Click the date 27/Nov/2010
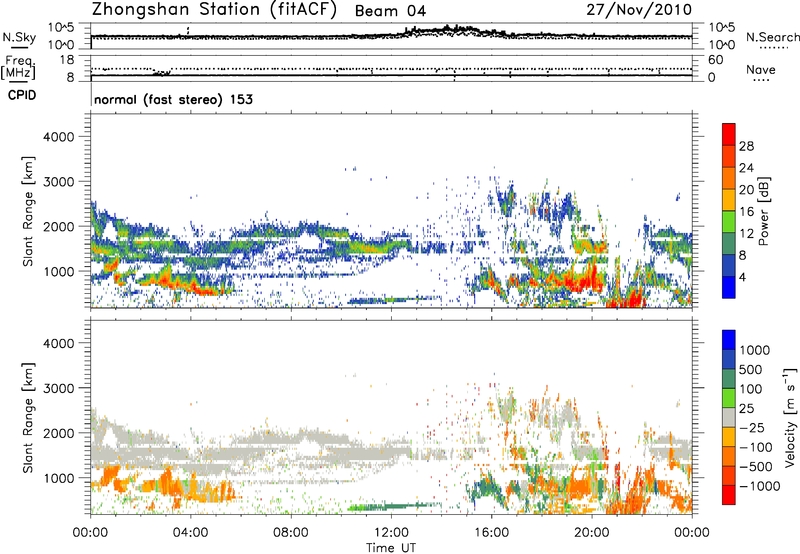This screenshot has height=554, width=800. click(639, 10)
